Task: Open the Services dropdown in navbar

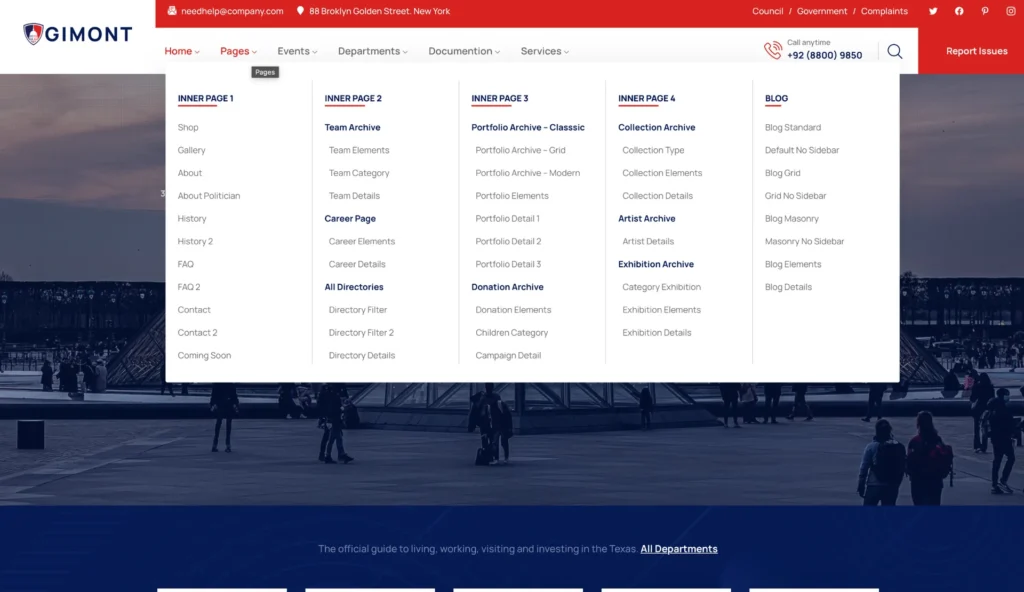Action: pos(544,51)
